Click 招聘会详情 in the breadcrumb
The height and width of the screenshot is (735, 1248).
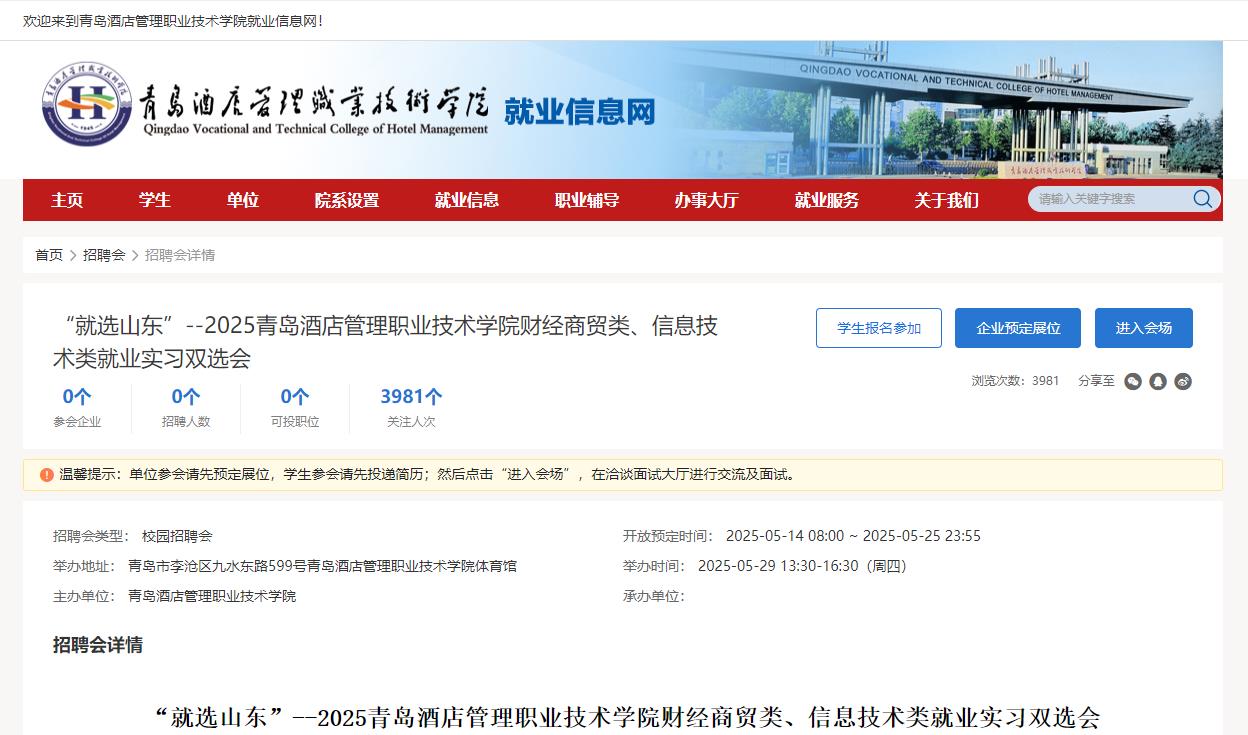click(180, 255)
